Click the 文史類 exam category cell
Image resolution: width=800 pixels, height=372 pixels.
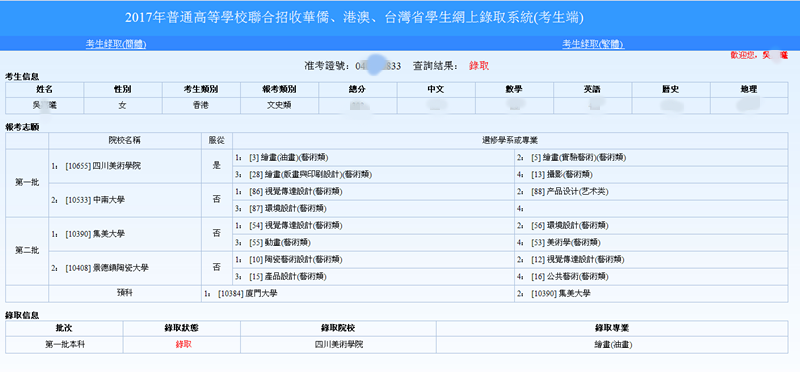(280, 106)
